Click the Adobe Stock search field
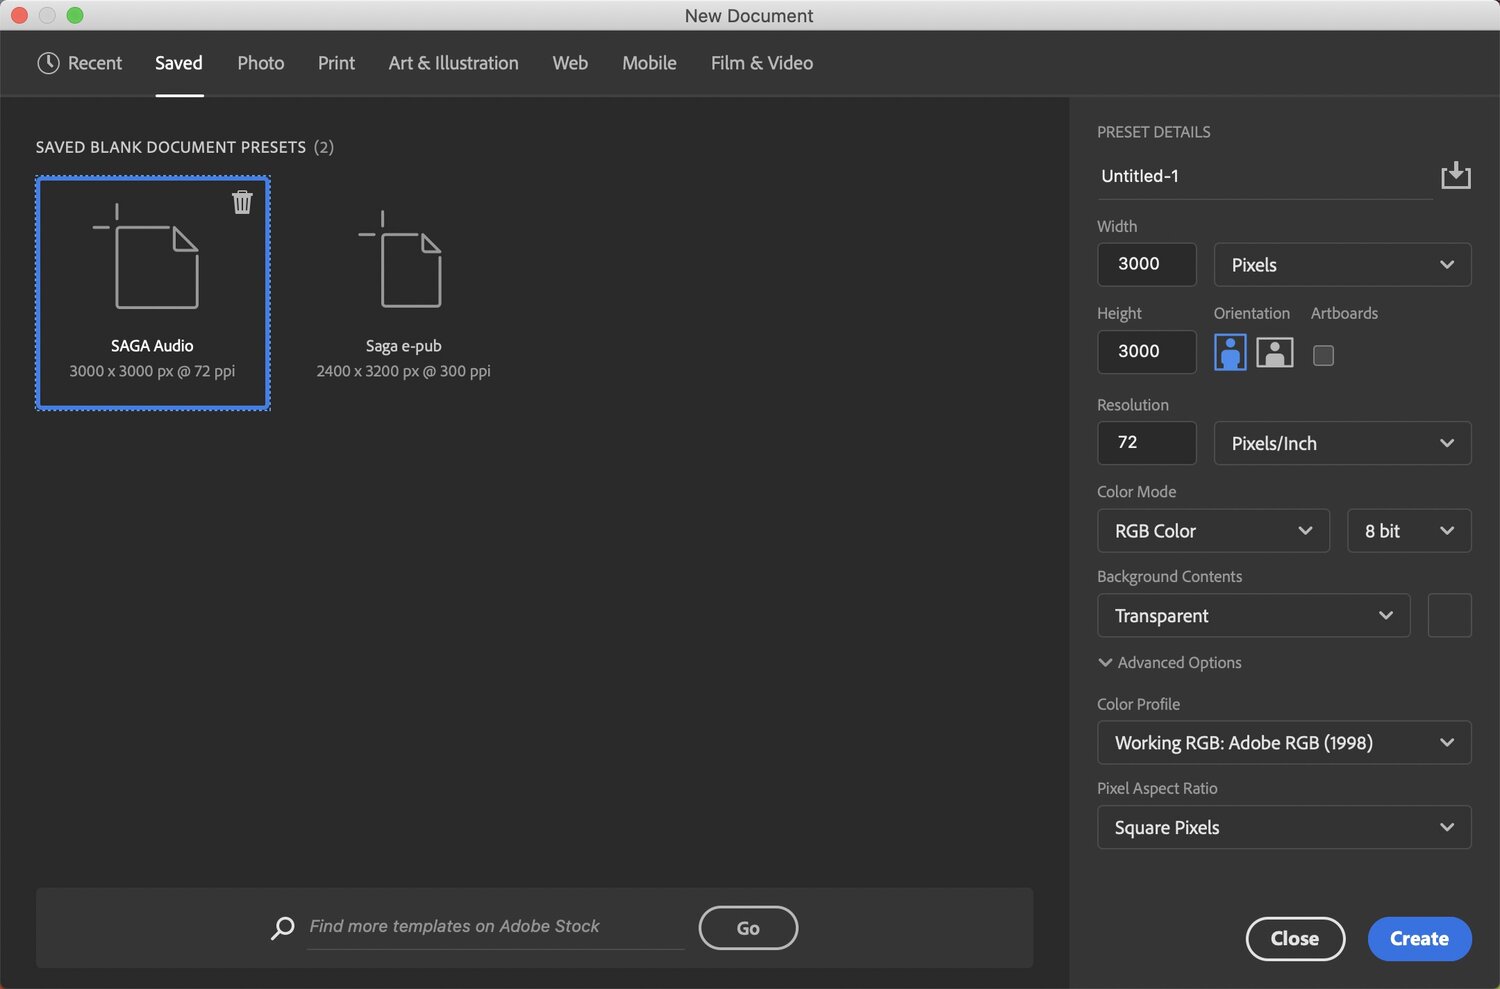This screenshot has height=989, width=1500. 496,927
